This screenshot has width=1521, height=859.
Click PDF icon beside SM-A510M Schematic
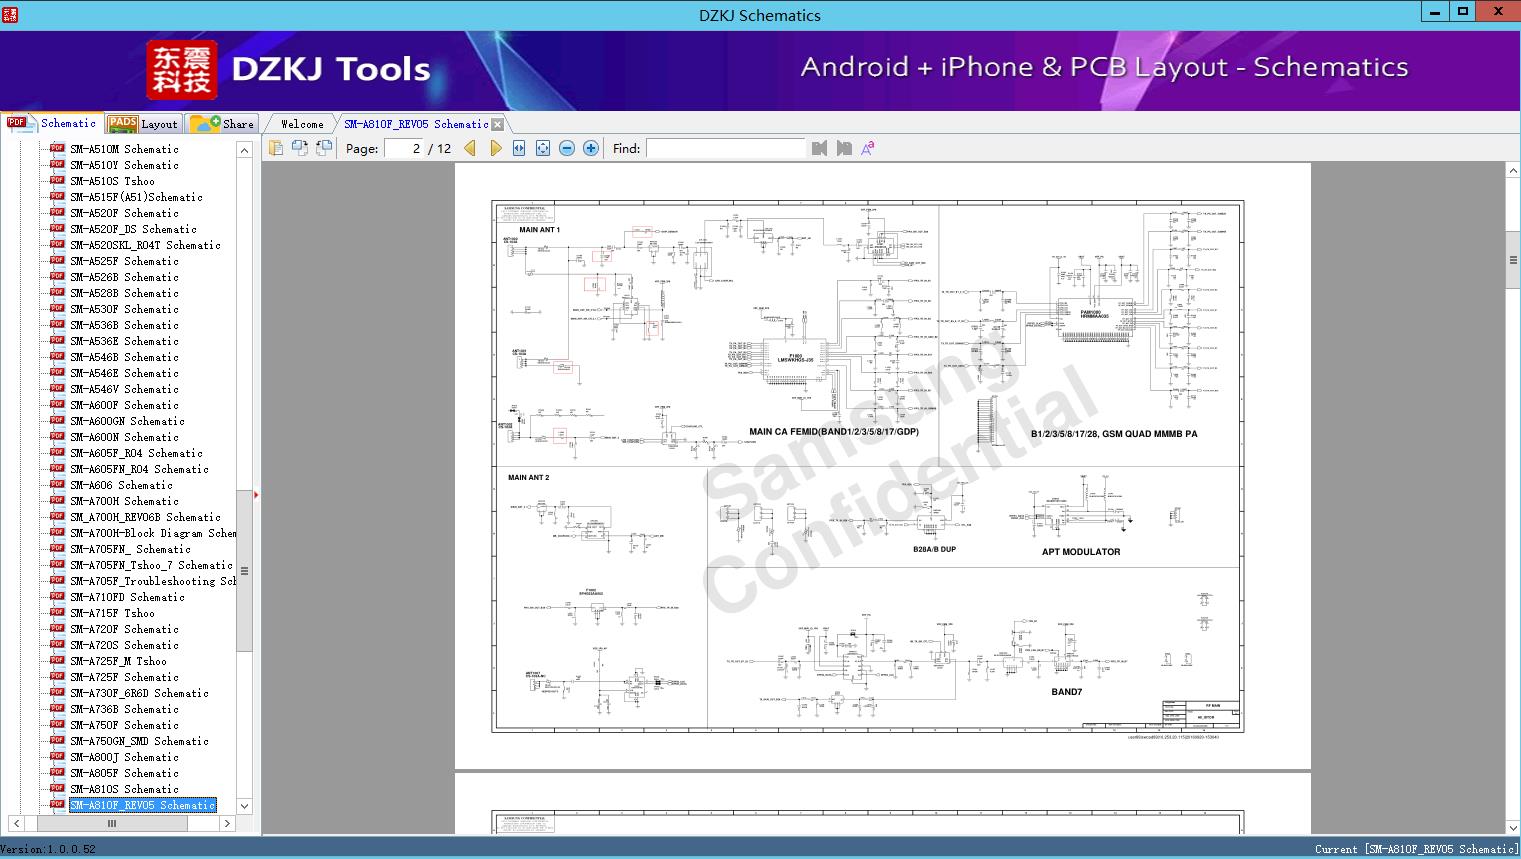[x=57, y=149]
